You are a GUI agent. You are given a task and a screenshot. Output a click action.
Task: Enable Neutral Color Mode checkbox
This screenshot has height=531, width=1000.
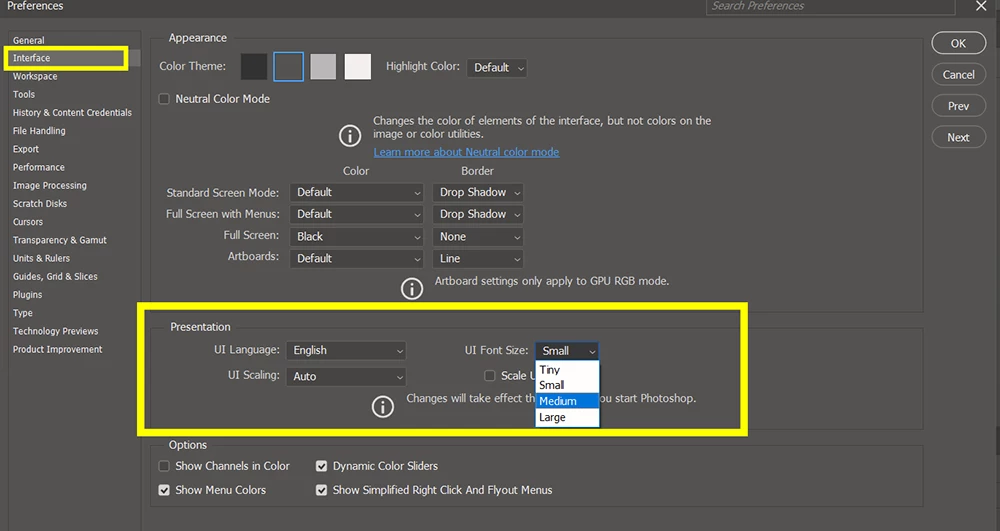165,99
